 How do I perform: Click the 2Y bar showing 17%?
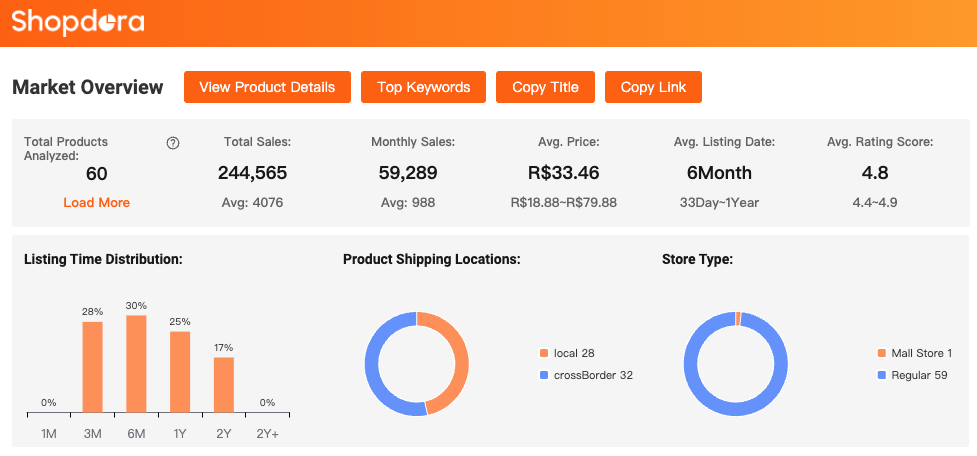coord(224,384)
